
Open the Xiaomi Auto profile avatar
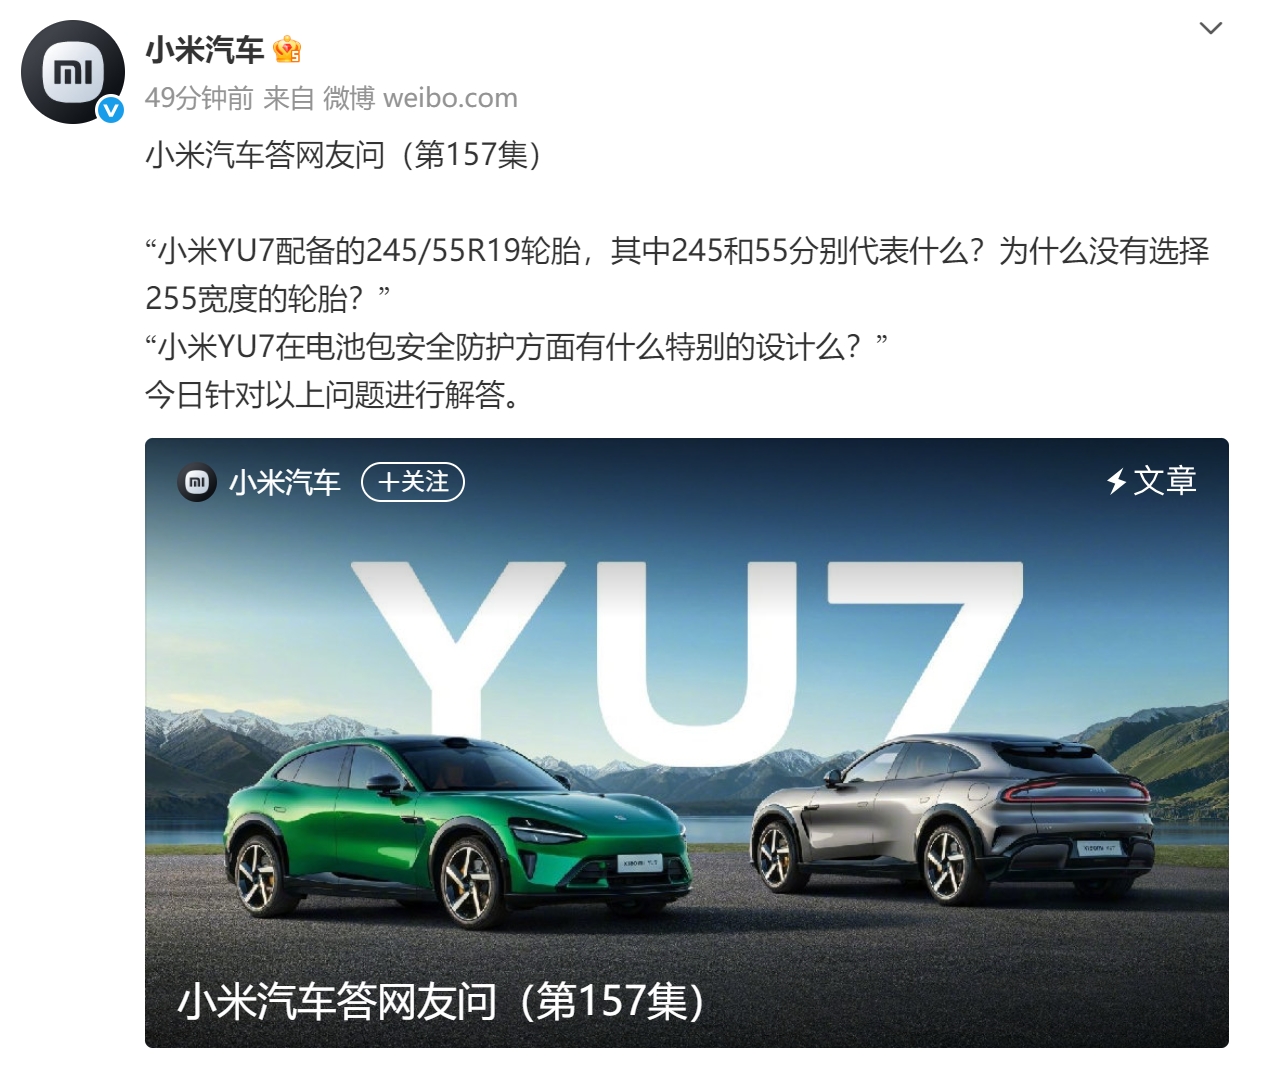click(x=72, y=72)
